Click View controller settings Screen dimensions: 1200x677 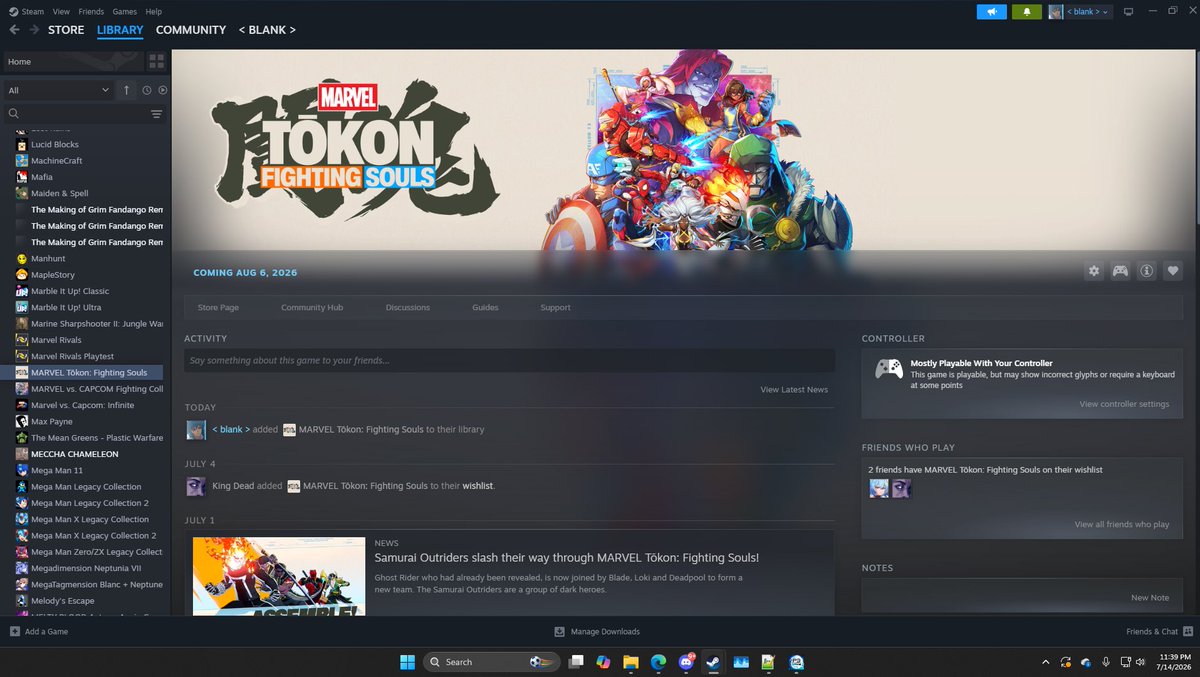[1124, 404]
